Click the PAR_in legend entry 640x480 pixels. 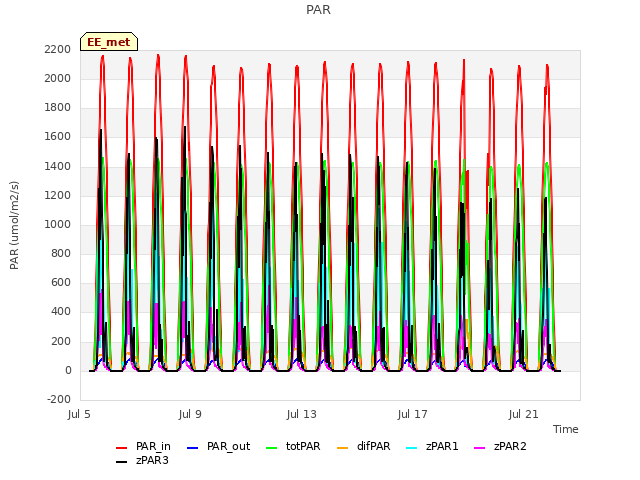click(143, 447)
